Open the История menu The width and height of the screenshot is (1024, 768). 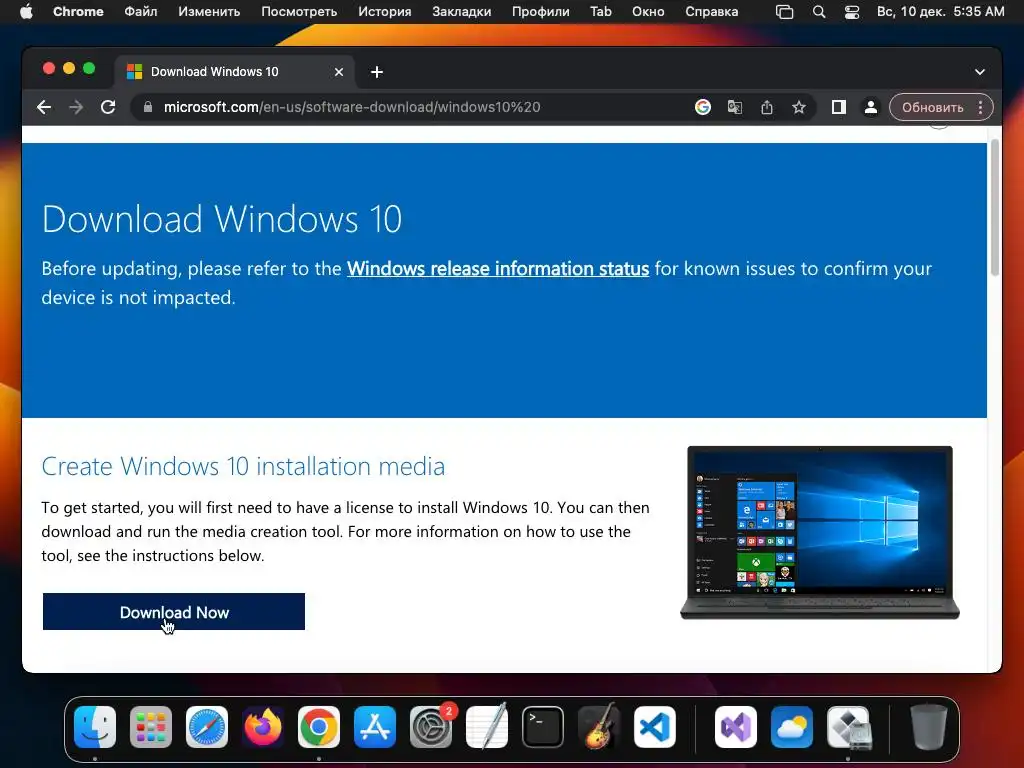coord(385,12)
